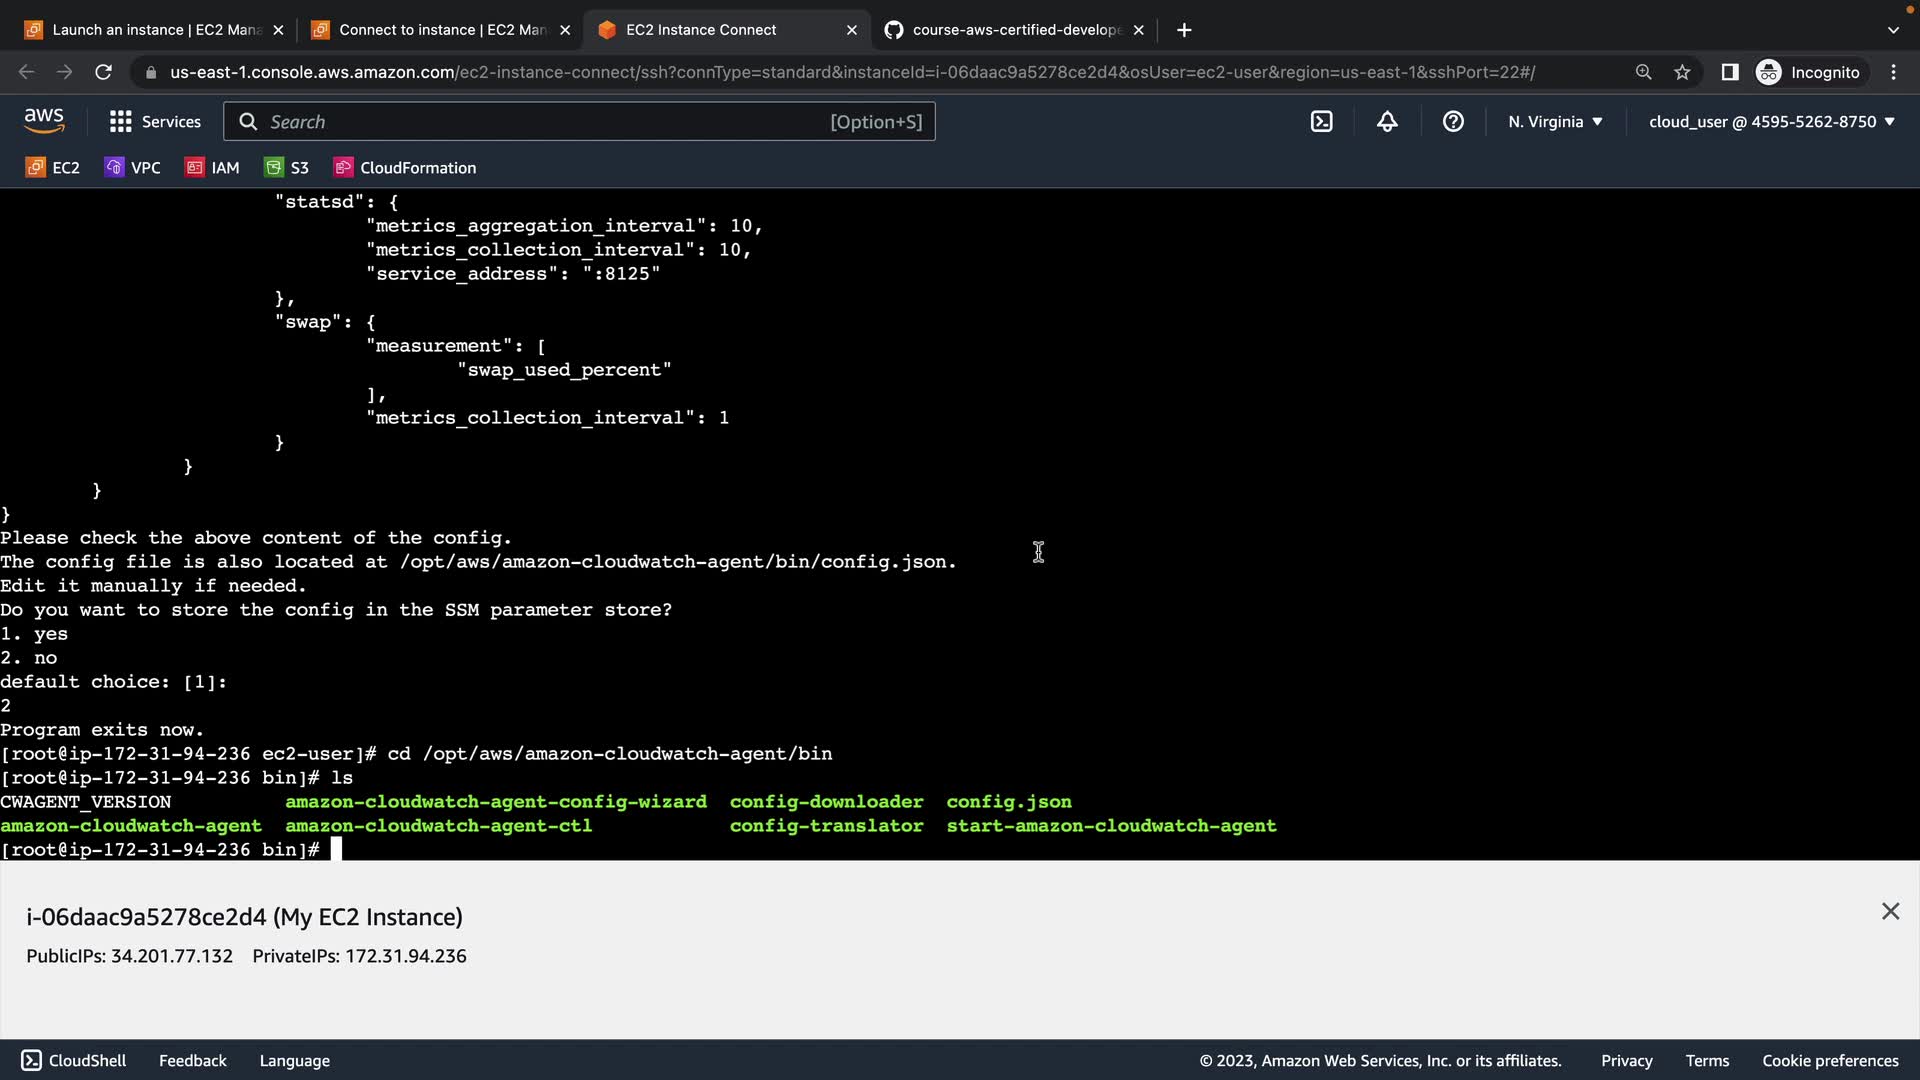The image size is (1920, 1080).
Task: Go to the AWS logo home
Action: (44, 121)
